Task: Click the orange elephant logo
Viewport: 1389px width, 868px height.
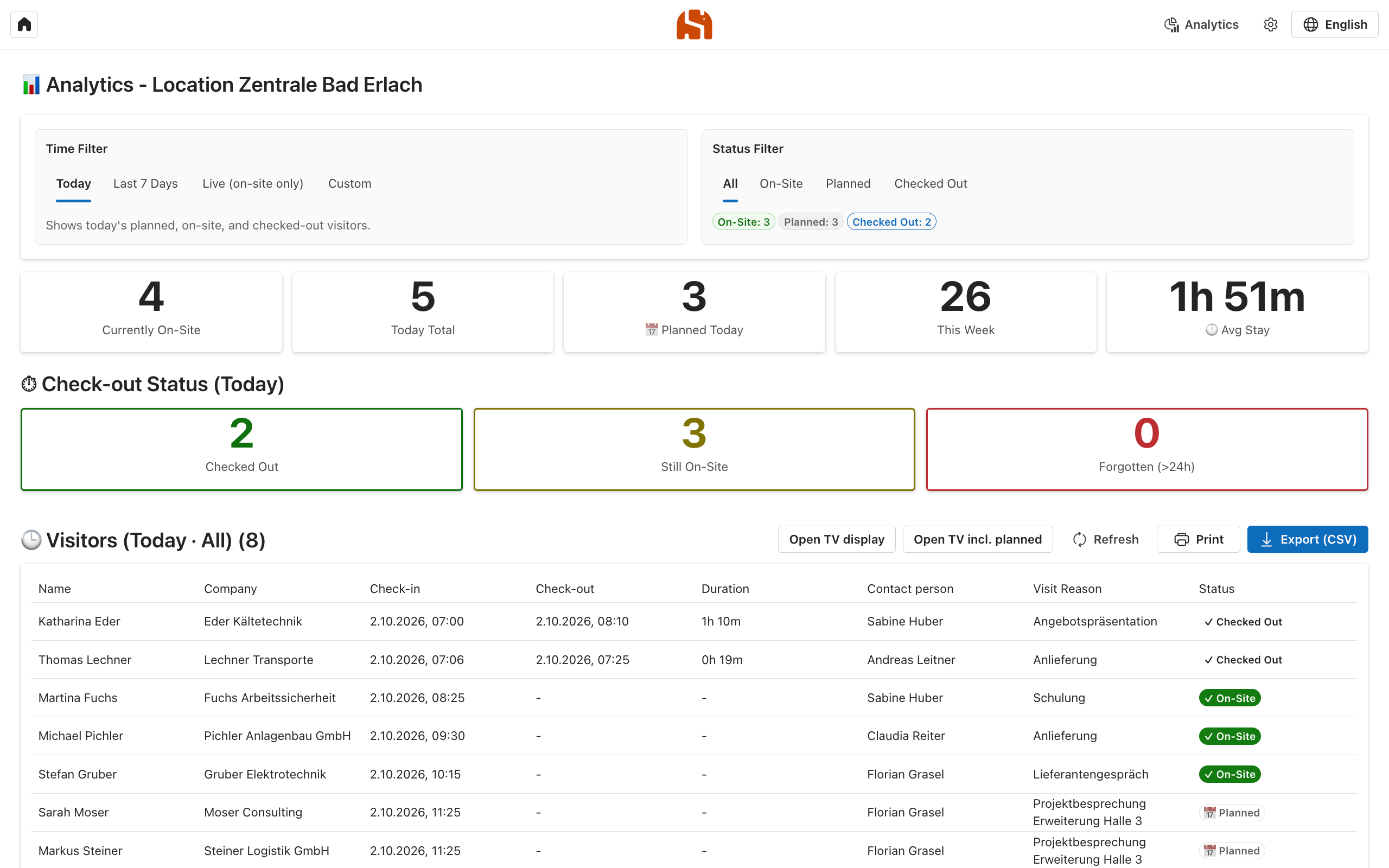Action: pyautogui.click(x=694, y=24)
